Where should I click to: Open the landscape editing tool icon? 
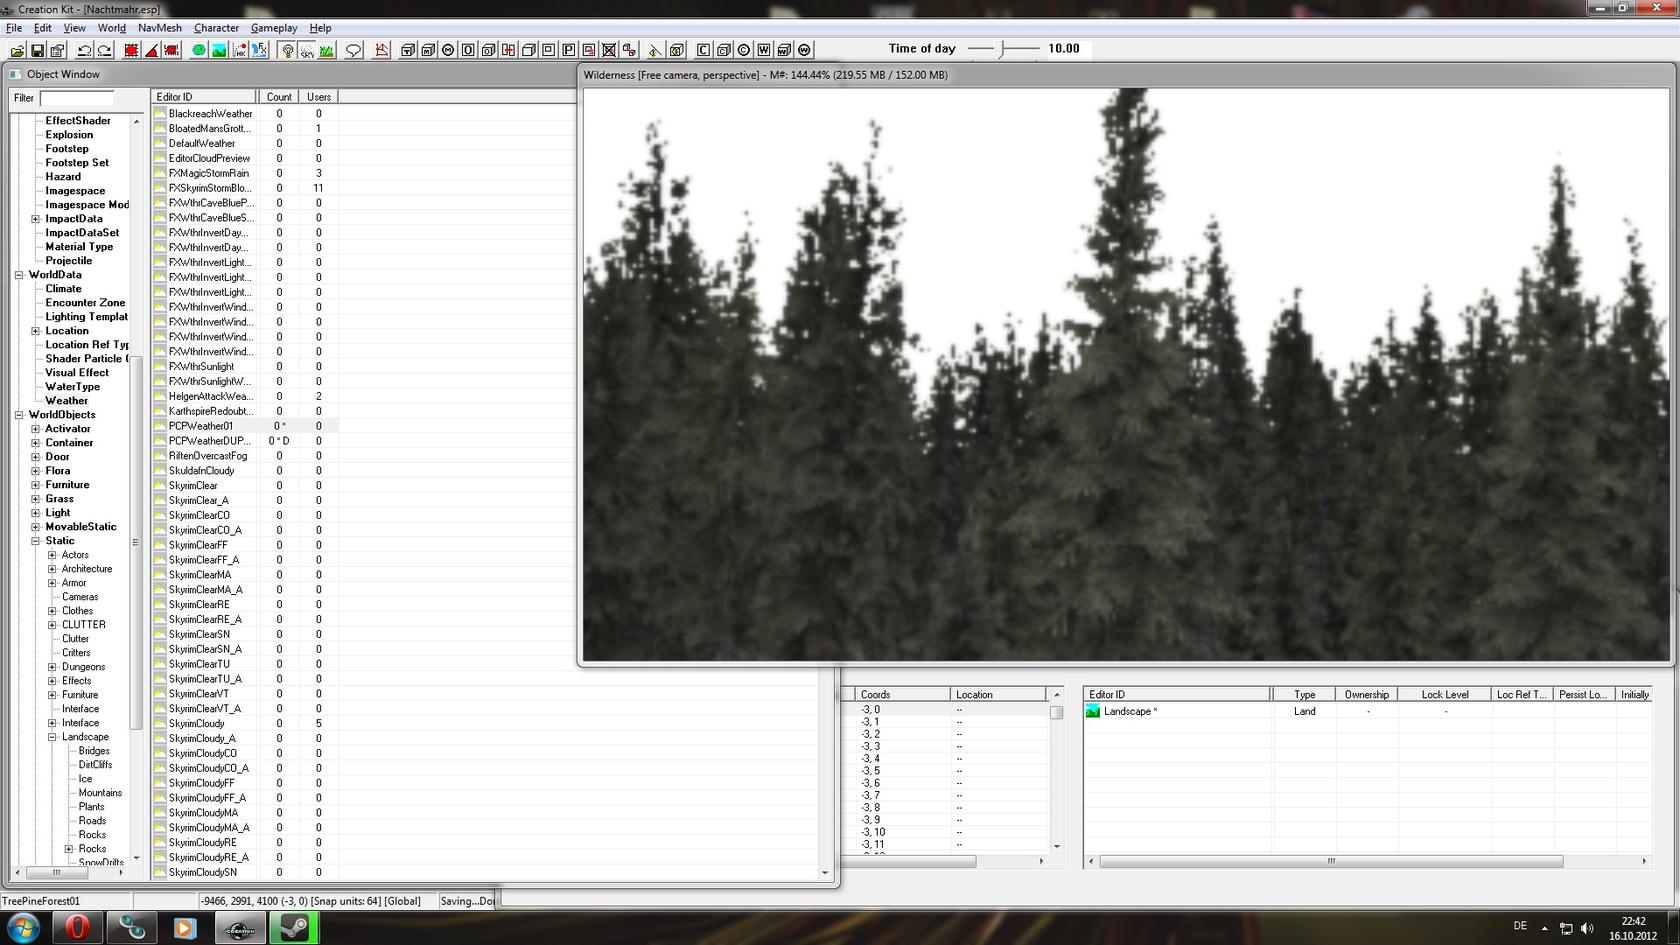click(219, 50)
